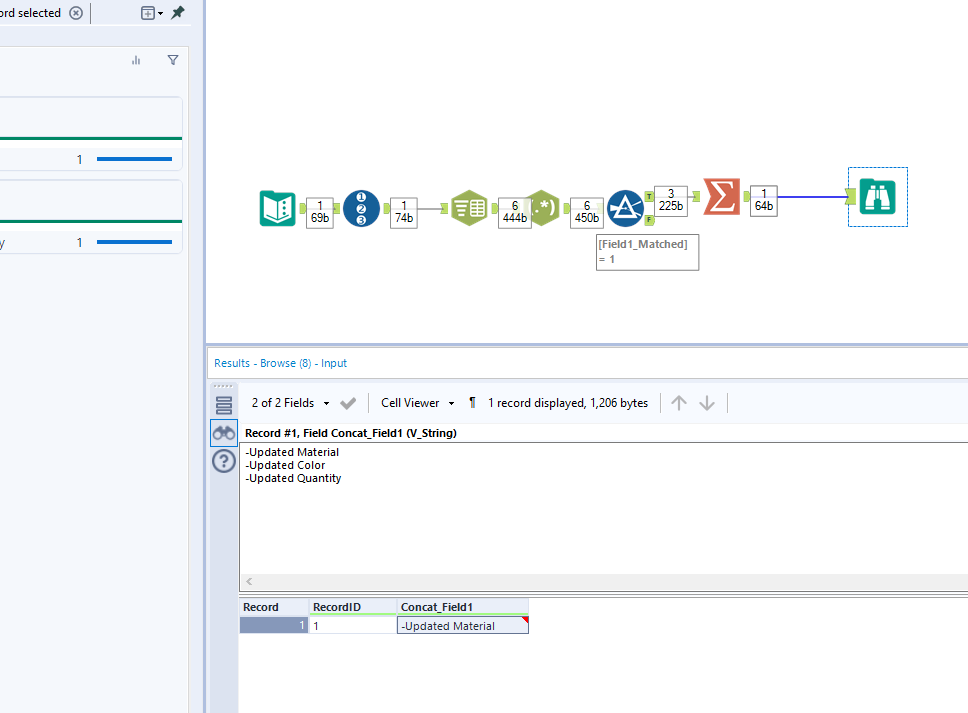Screen dimensions: 968x713
Task: Click the Results - Browse (8) - Input tab
Action: [x=279, y=363]
